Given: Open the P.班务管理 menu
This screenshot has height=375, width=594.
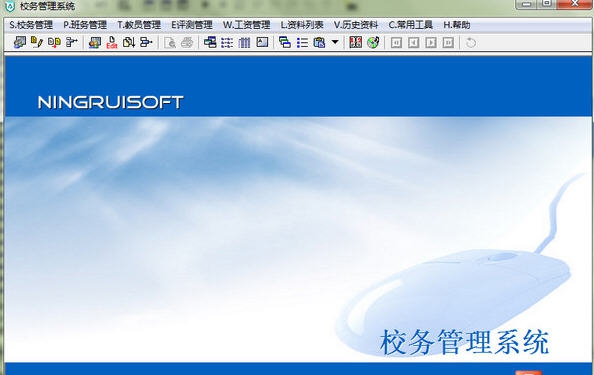Looking at the screenshot, I should coord(85,25).
